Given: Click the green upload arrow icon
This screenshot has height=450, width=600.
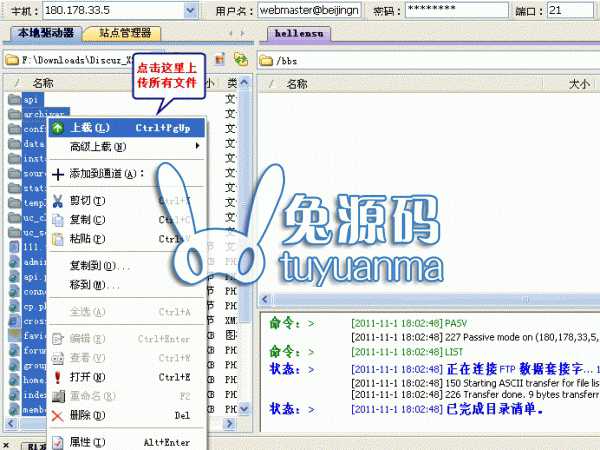Looking at the screenshot, I should click(x=58, y=128).
